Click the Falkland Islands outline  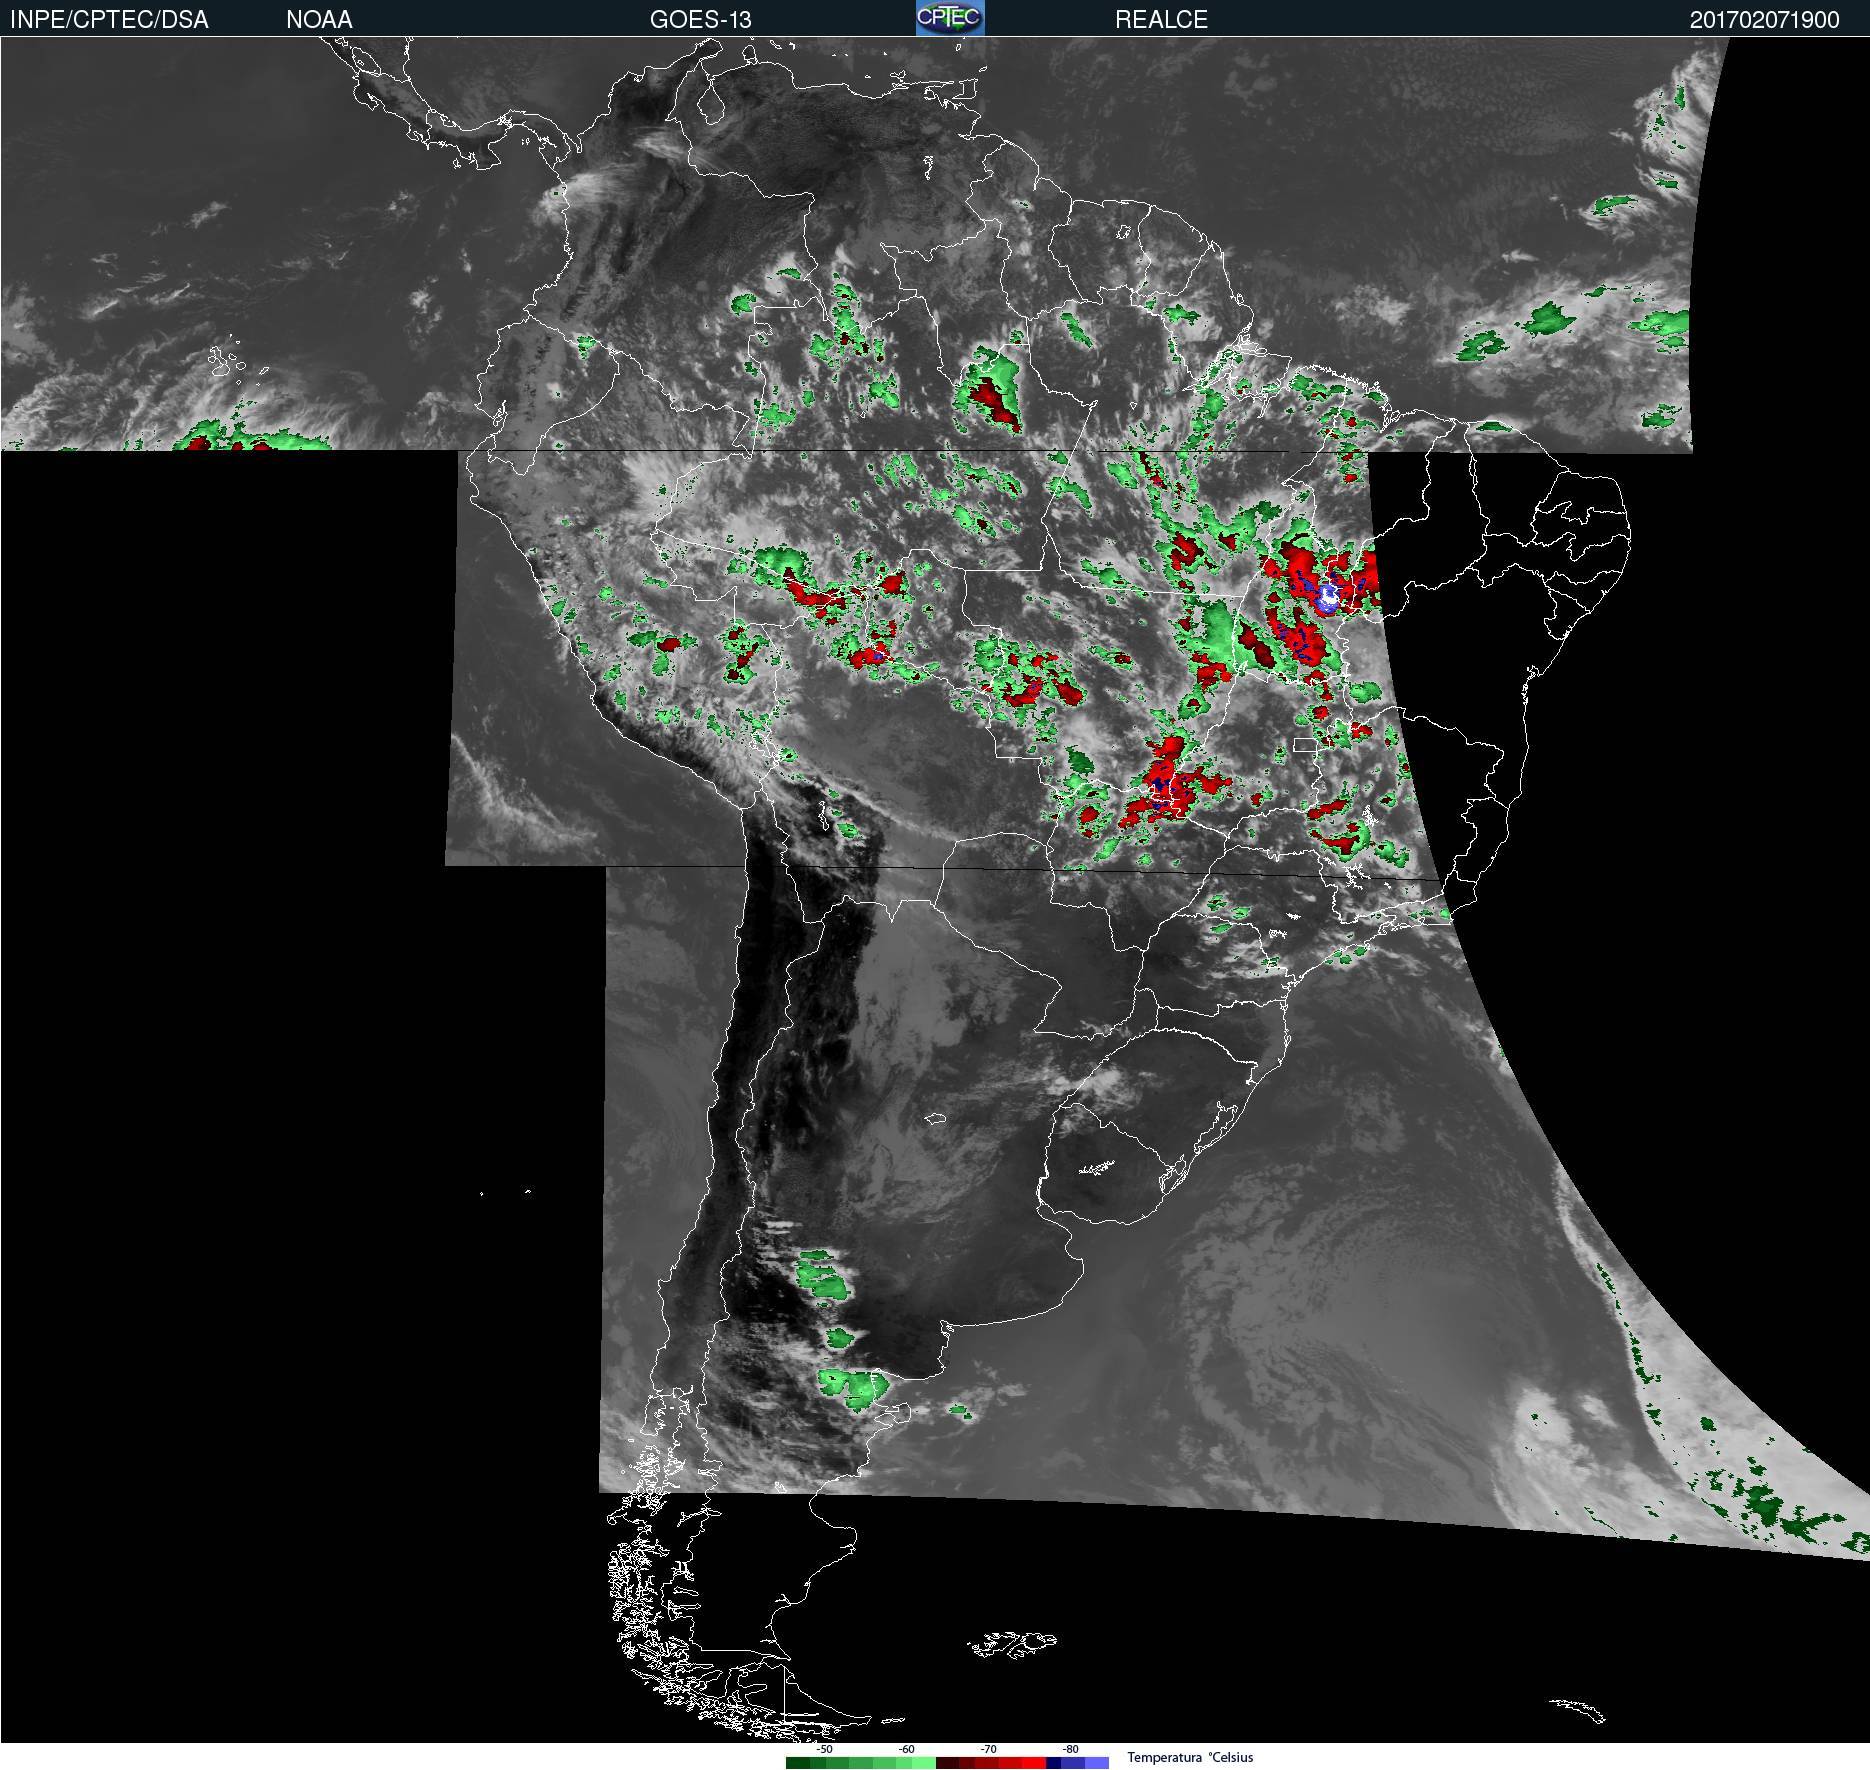tap(1012, 1643)
